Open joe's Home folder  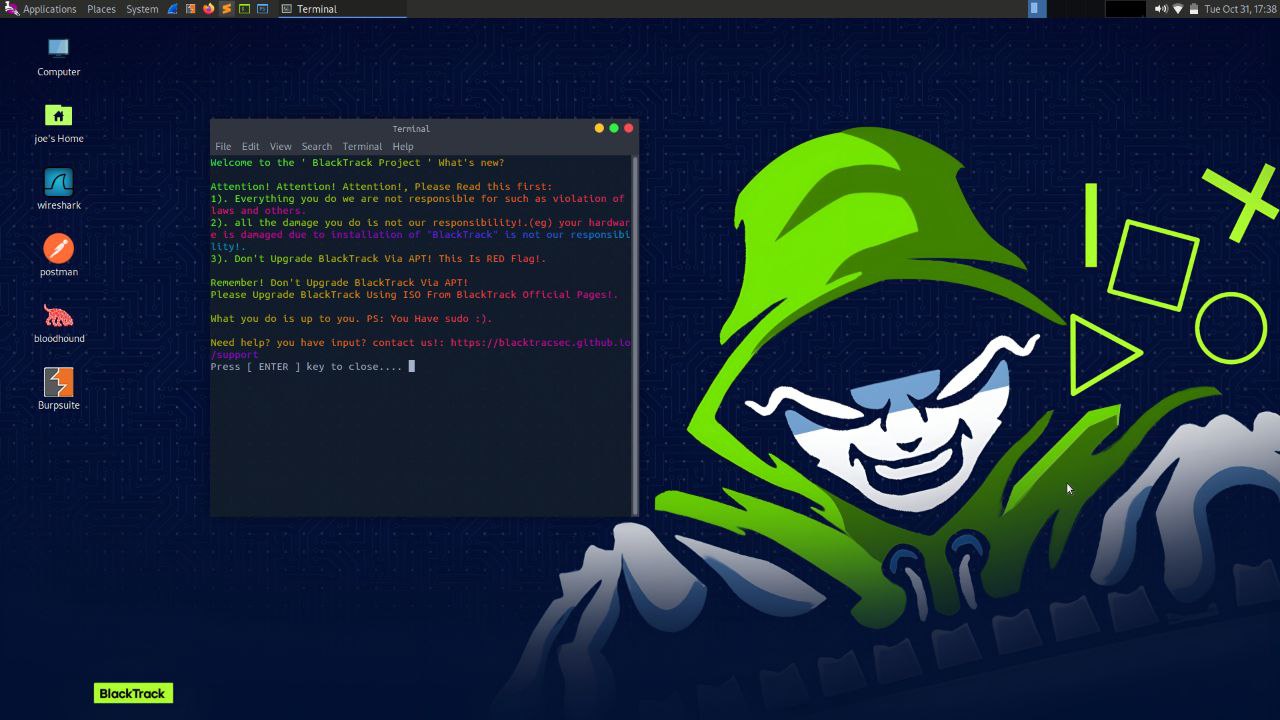[x=58, y=116]
